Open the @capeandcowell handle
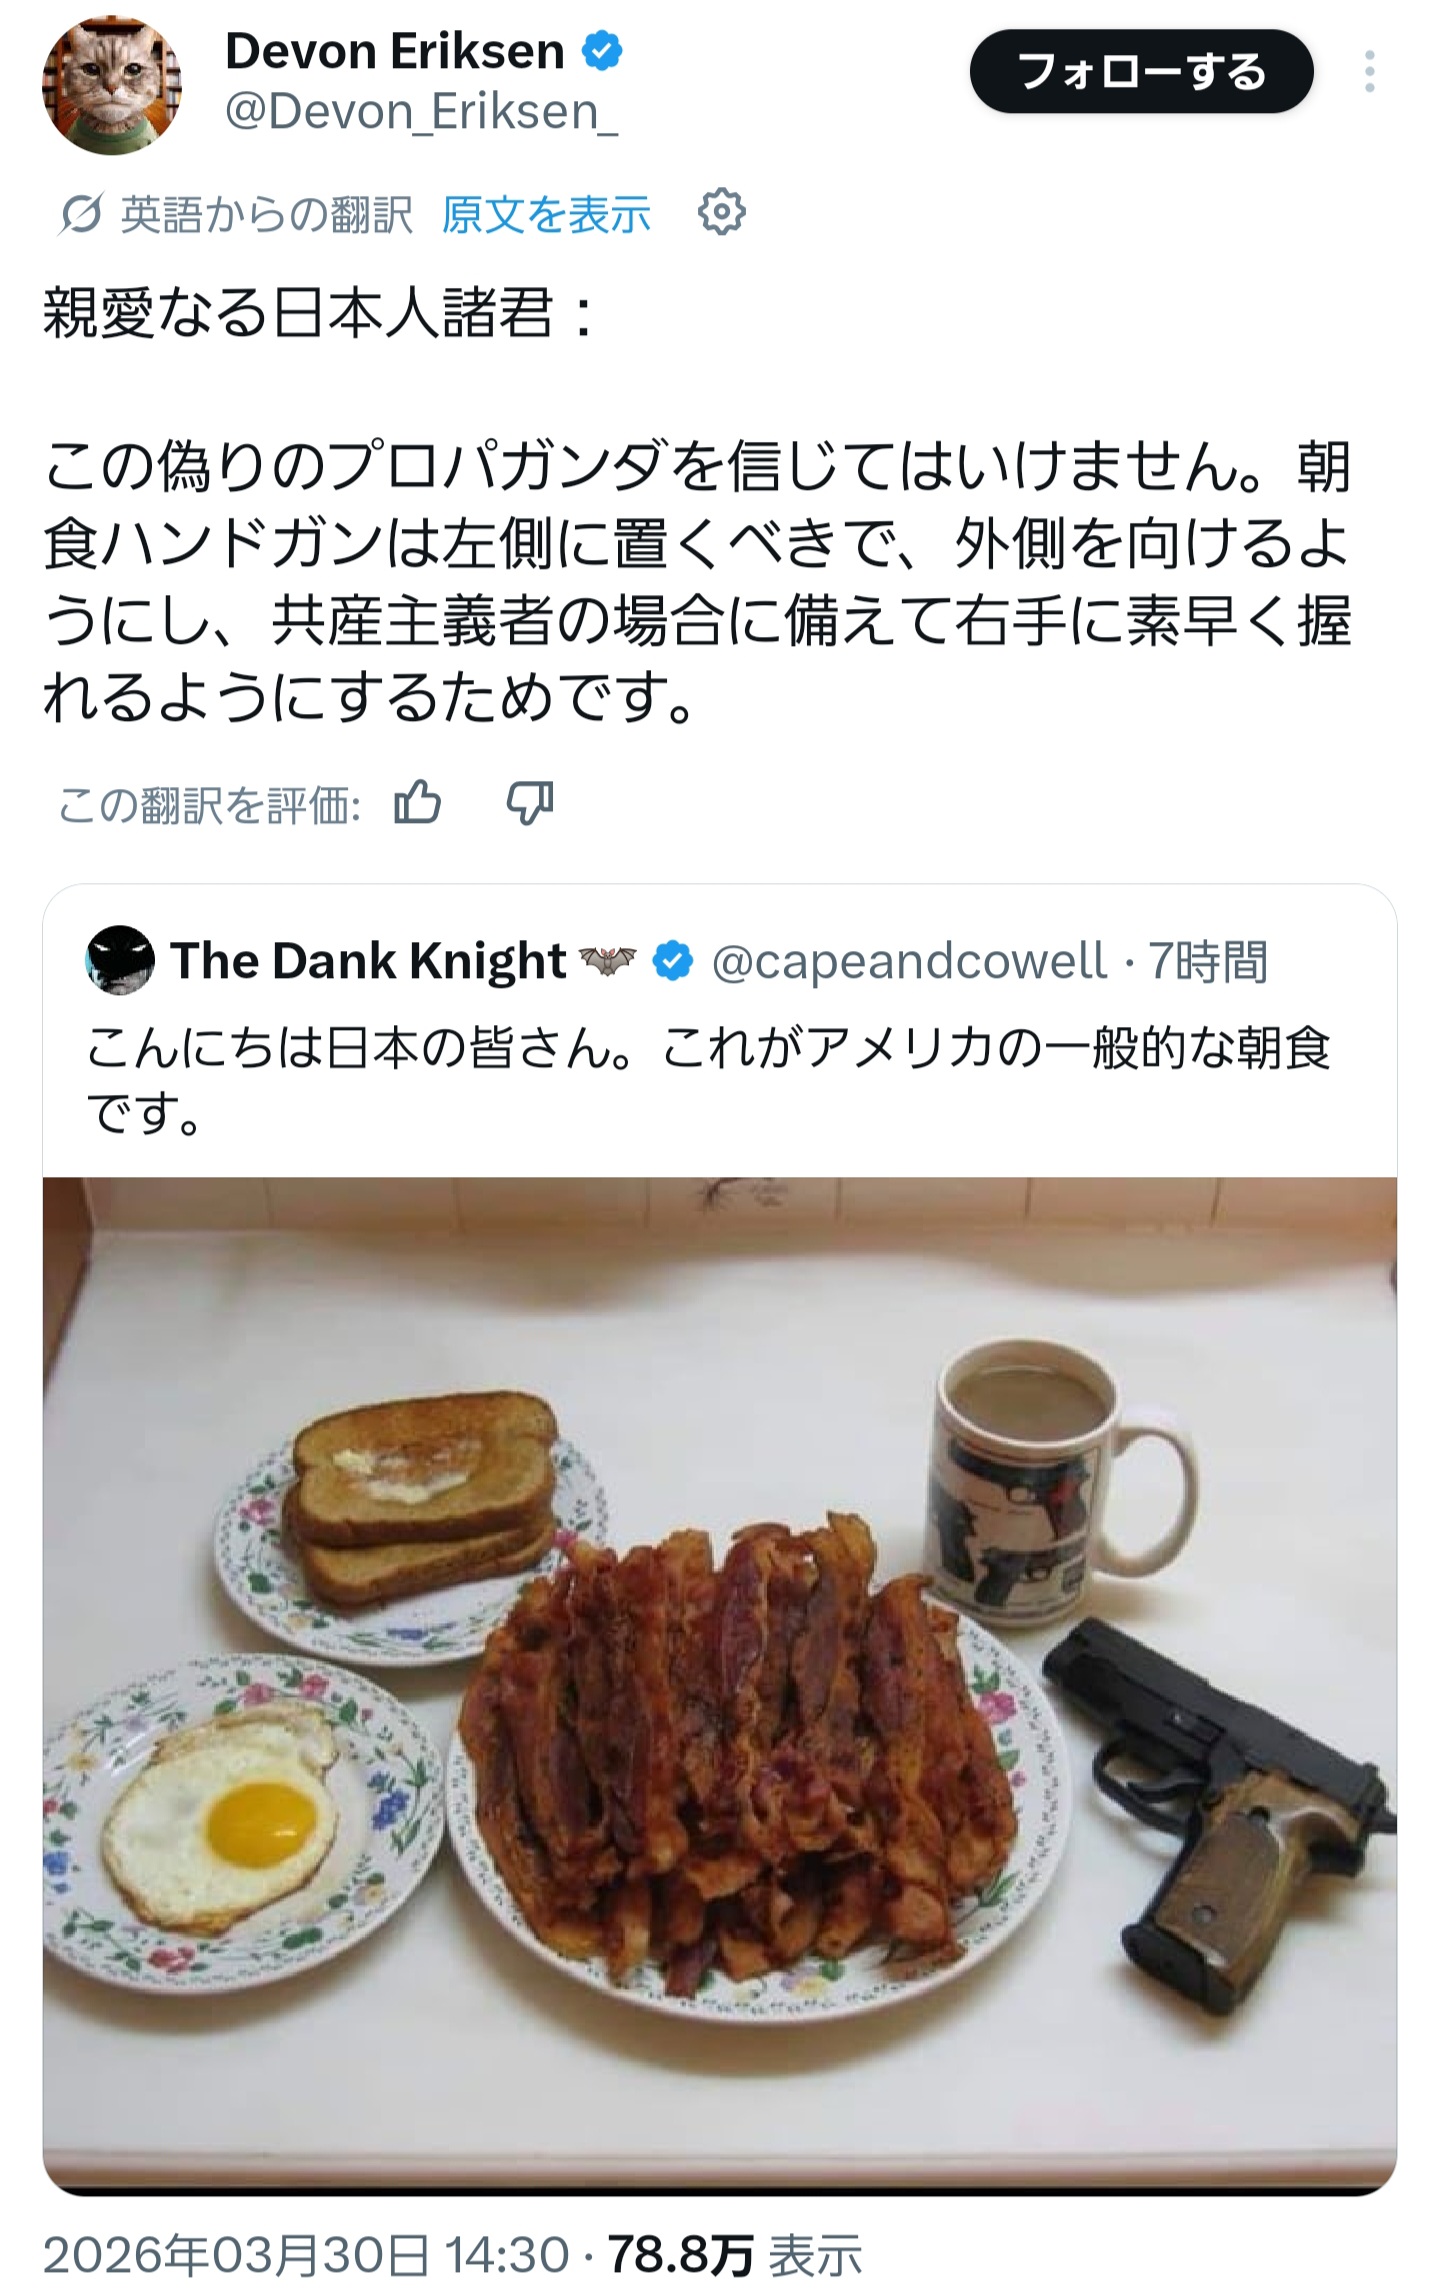Image resolution: width=1440 pixels, height=2294 pixels. 909,961
